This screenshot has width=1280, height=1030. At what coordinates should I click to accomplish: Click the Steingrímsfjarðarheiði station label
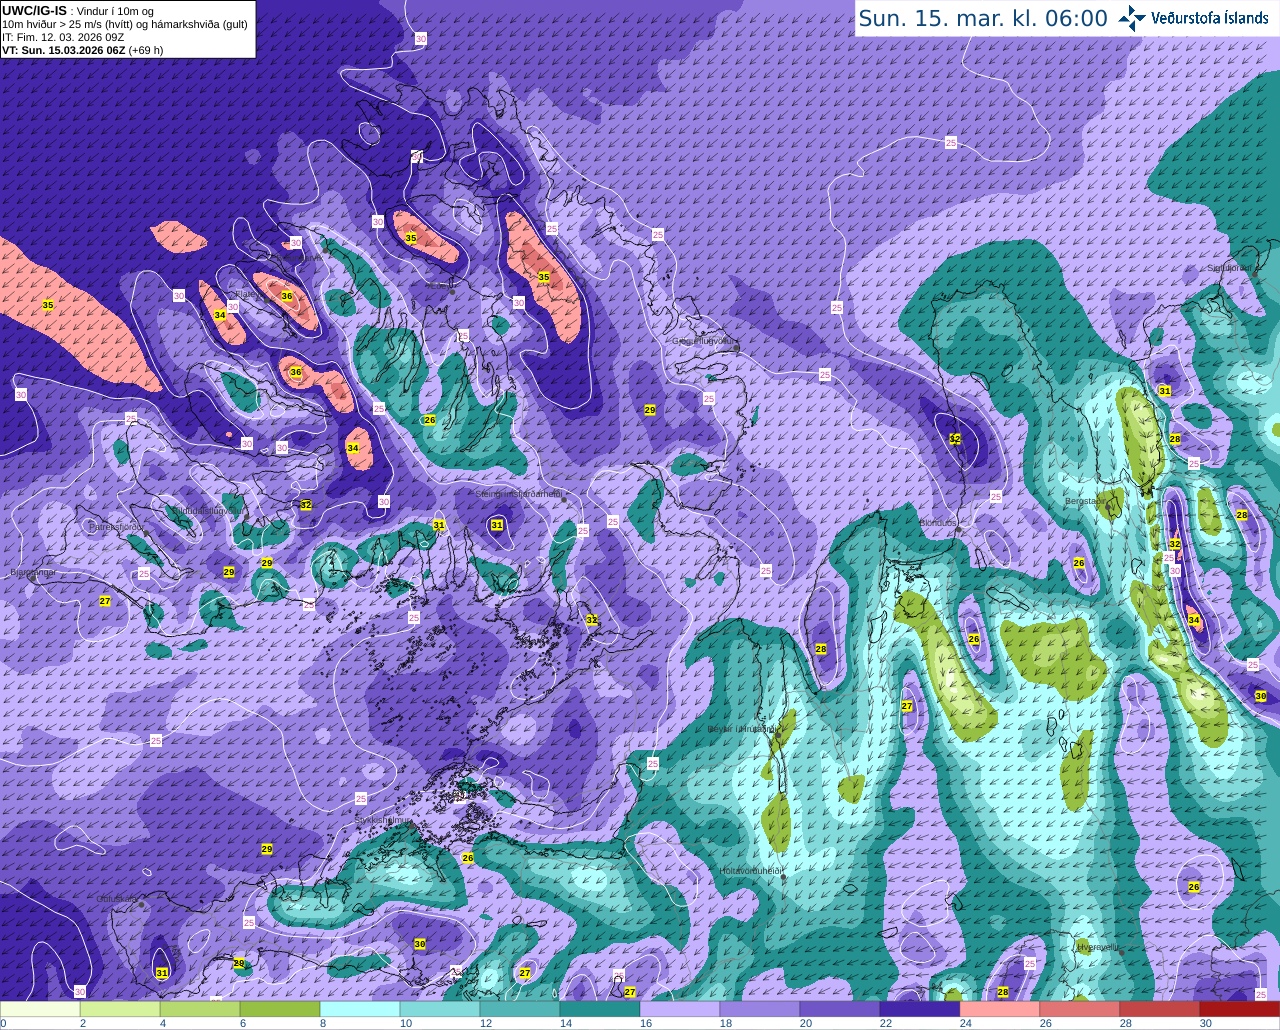(518, 494)
